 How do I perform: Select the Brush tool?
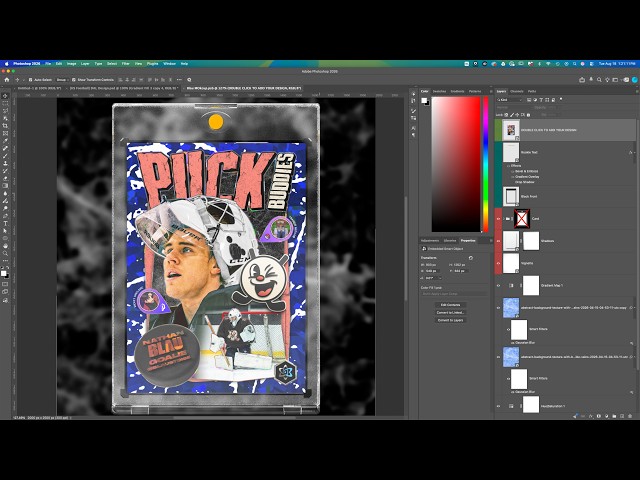(x=5, y=156)
